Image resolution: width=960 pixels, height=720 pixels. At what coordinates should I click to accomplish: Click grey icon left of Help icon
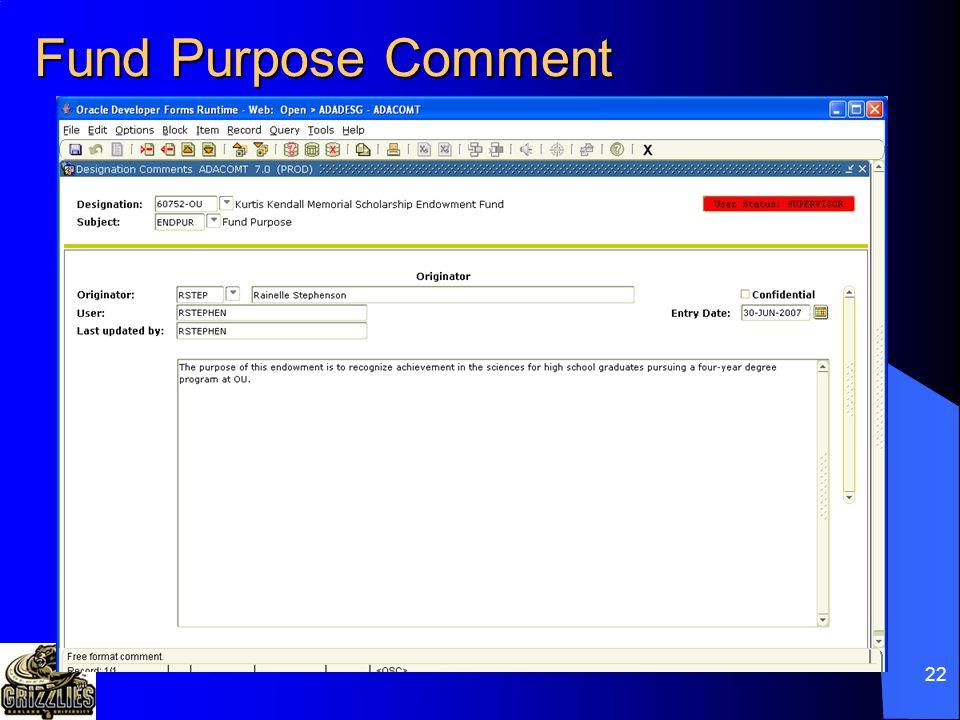(x=587, y=149)
